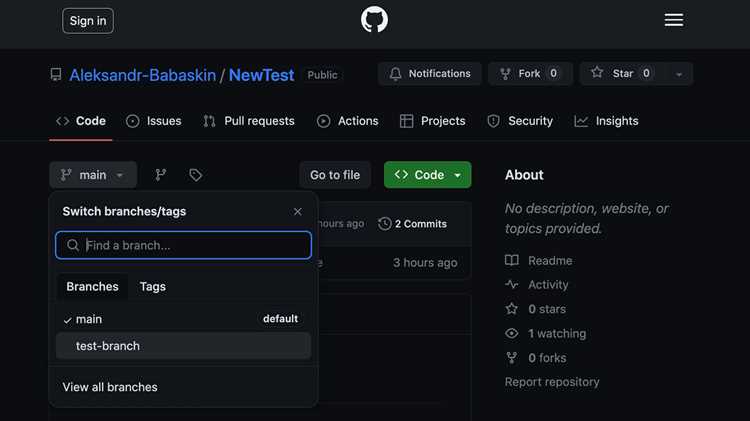Click the Sign in button
The height and width of the screenshot is (421, 750).
pyautogui.click(x=88, y=21)
